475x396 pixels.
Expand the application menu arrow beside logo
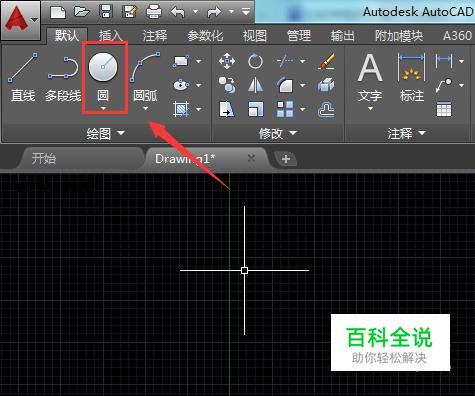pyautogui.click(x=34, y=20)
